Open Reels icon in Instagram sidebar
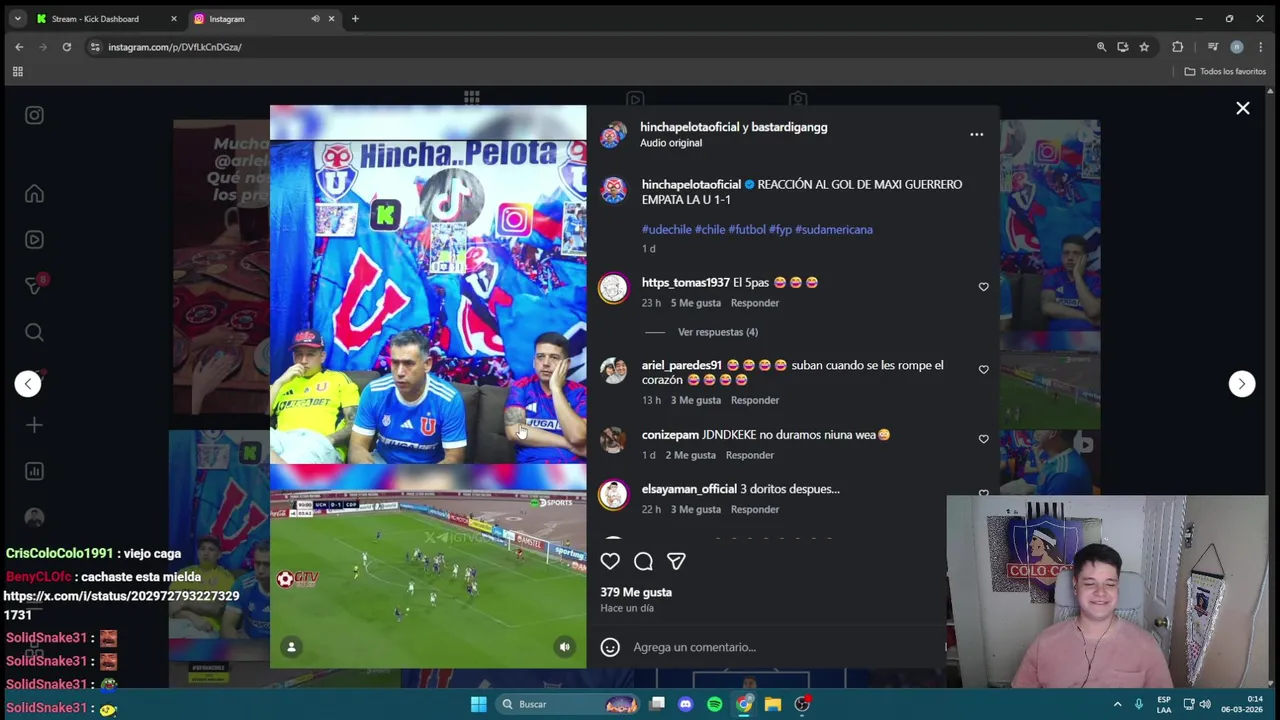The image size is (1280, 720). point(34,240)
